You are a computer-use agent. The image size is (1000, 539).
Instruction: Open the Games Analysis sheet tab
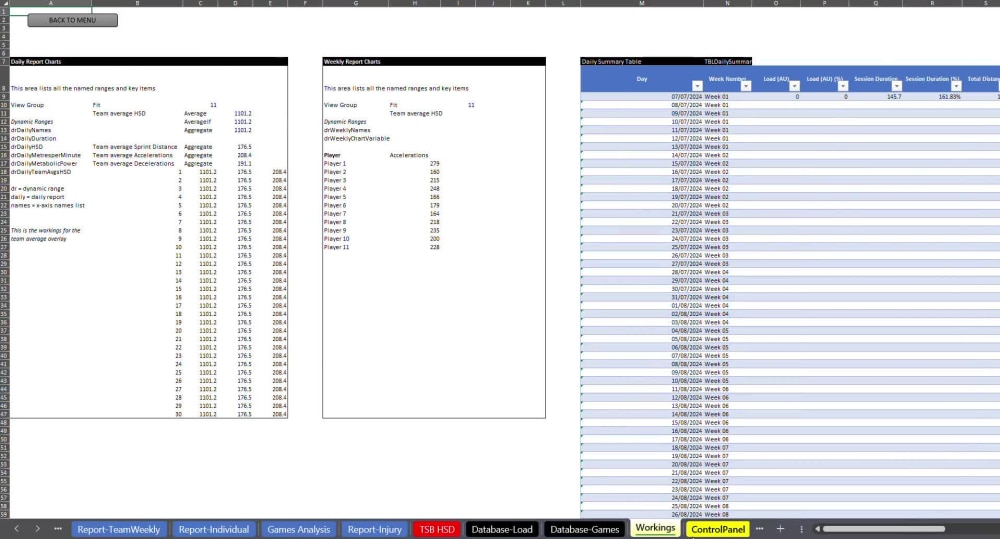click(x=298, y=529)
